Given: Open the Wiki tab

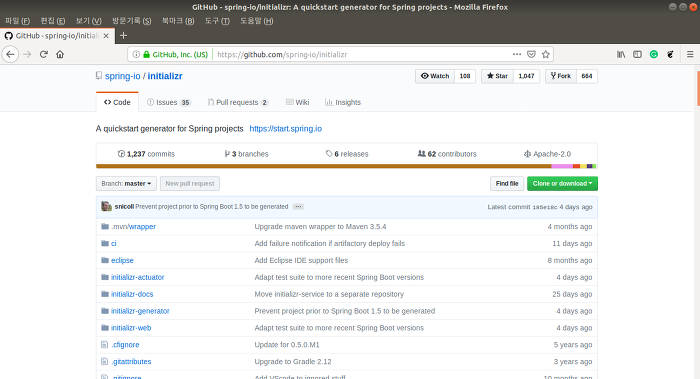Looking at the screenshot, I should 297,102.
